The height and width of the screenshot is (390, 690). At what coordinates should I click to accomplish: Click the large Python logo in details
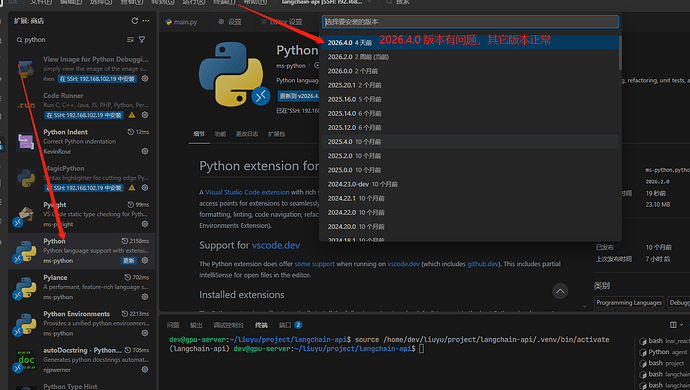pyautogui.click(x=231, y=74)
